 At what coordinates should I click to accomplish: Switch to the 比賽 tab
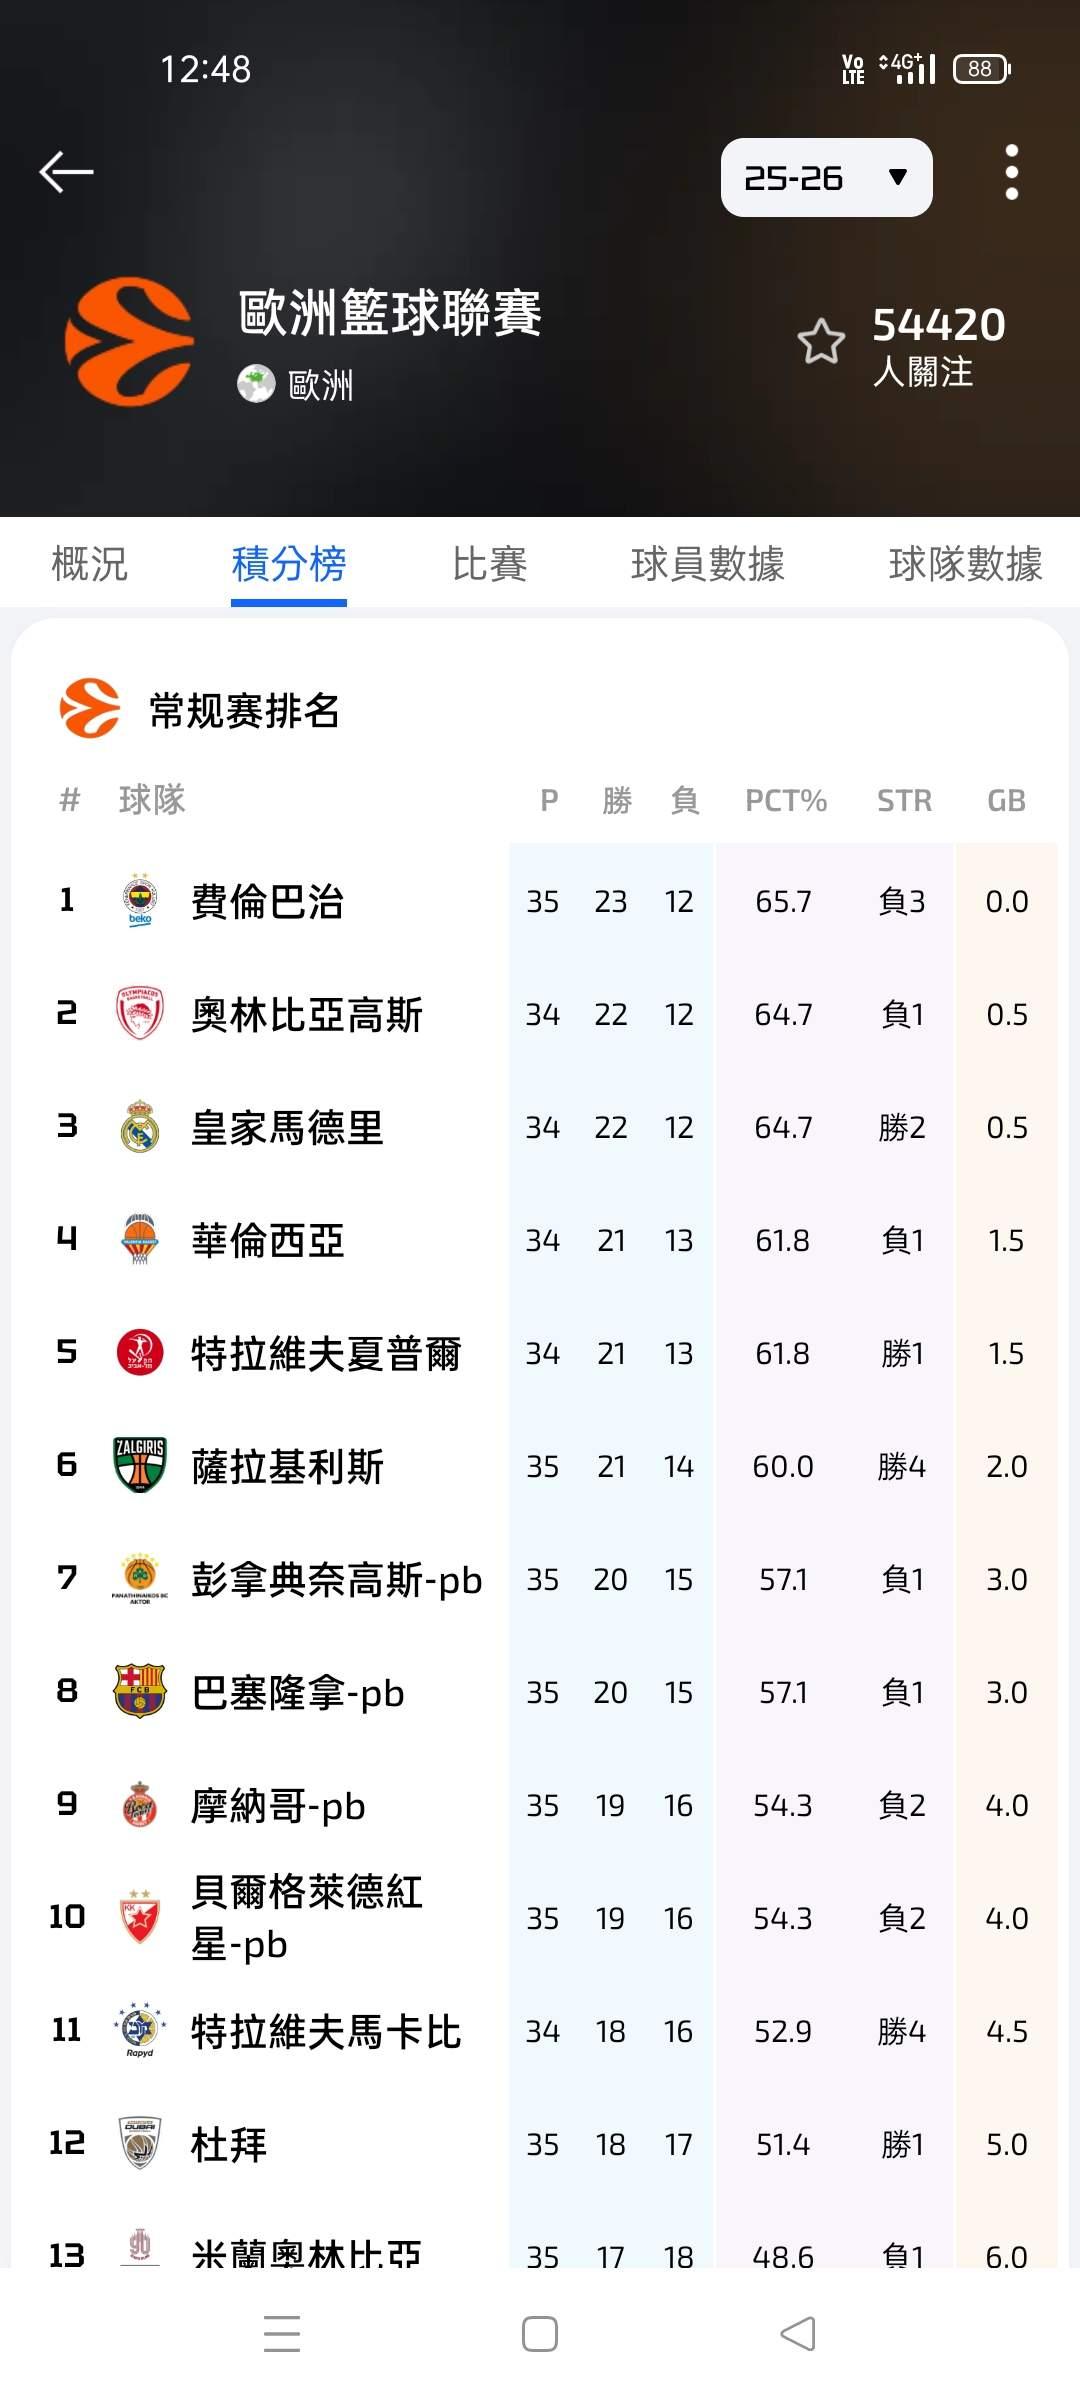click(489, 564)
